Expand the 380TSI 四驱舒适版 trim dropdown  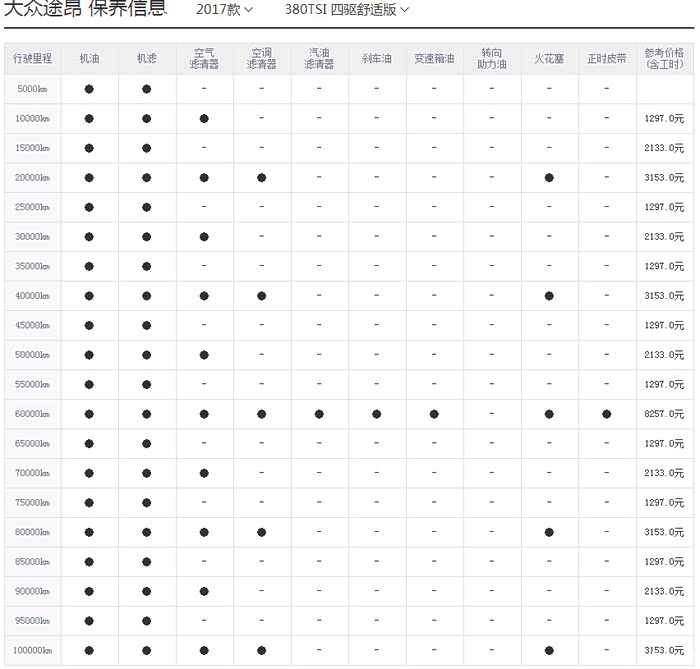point(347,9)
